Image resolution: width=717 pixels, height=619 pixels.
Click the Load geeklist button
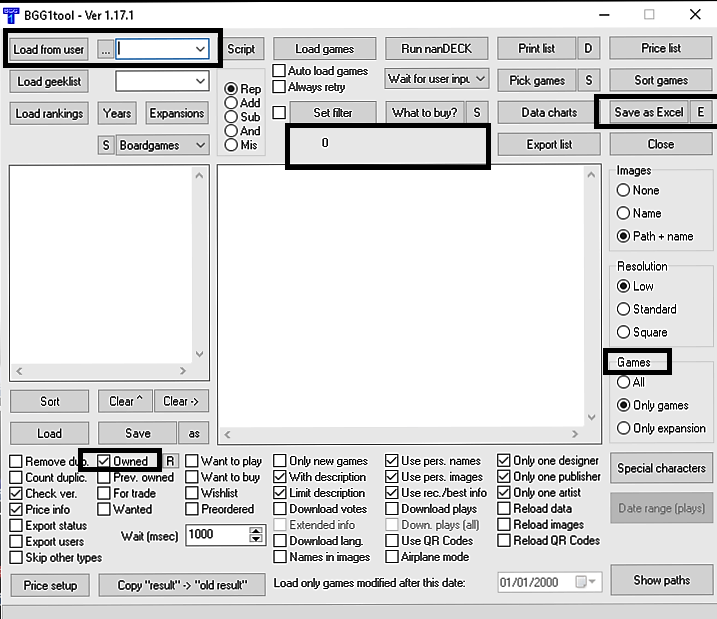point(49,81)
